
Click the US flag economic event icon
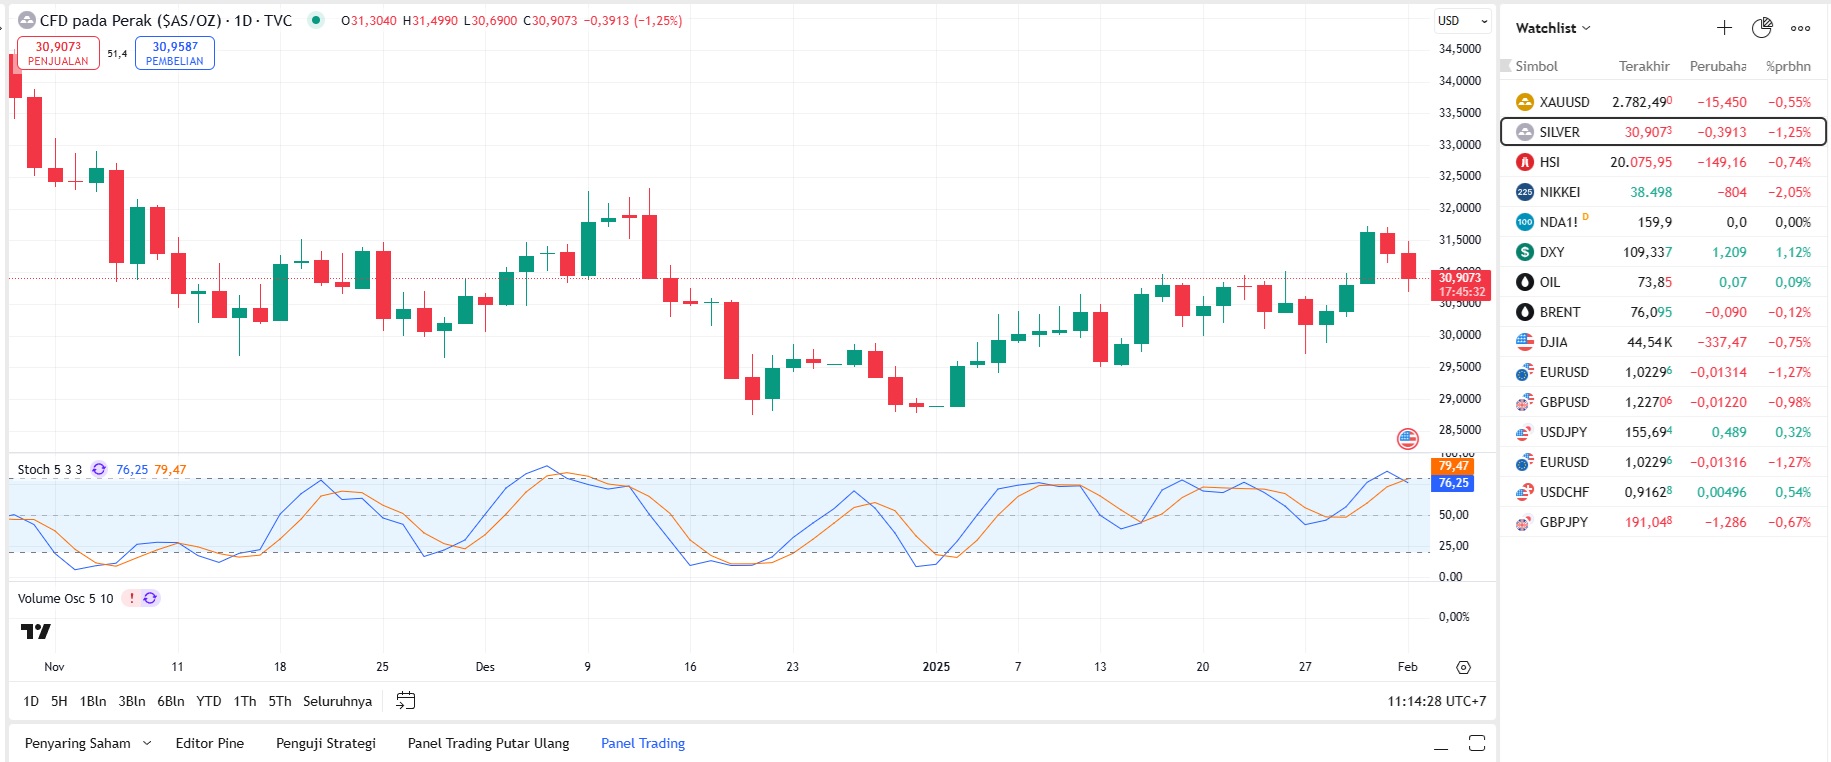point(1407,438)
